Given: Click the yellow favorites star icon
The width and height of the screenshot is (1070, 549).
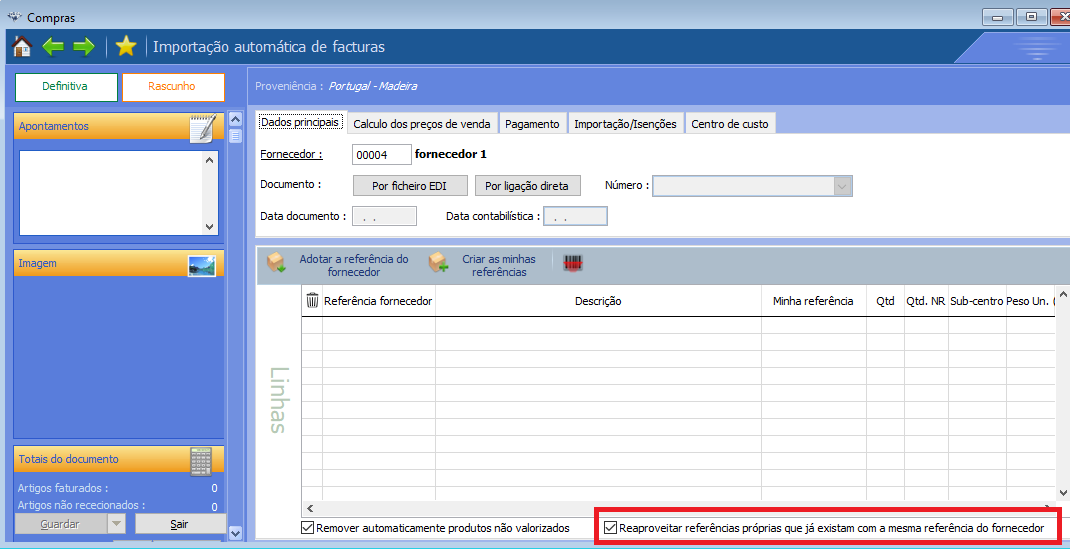Looking at the screenshot, I should 125,47.
